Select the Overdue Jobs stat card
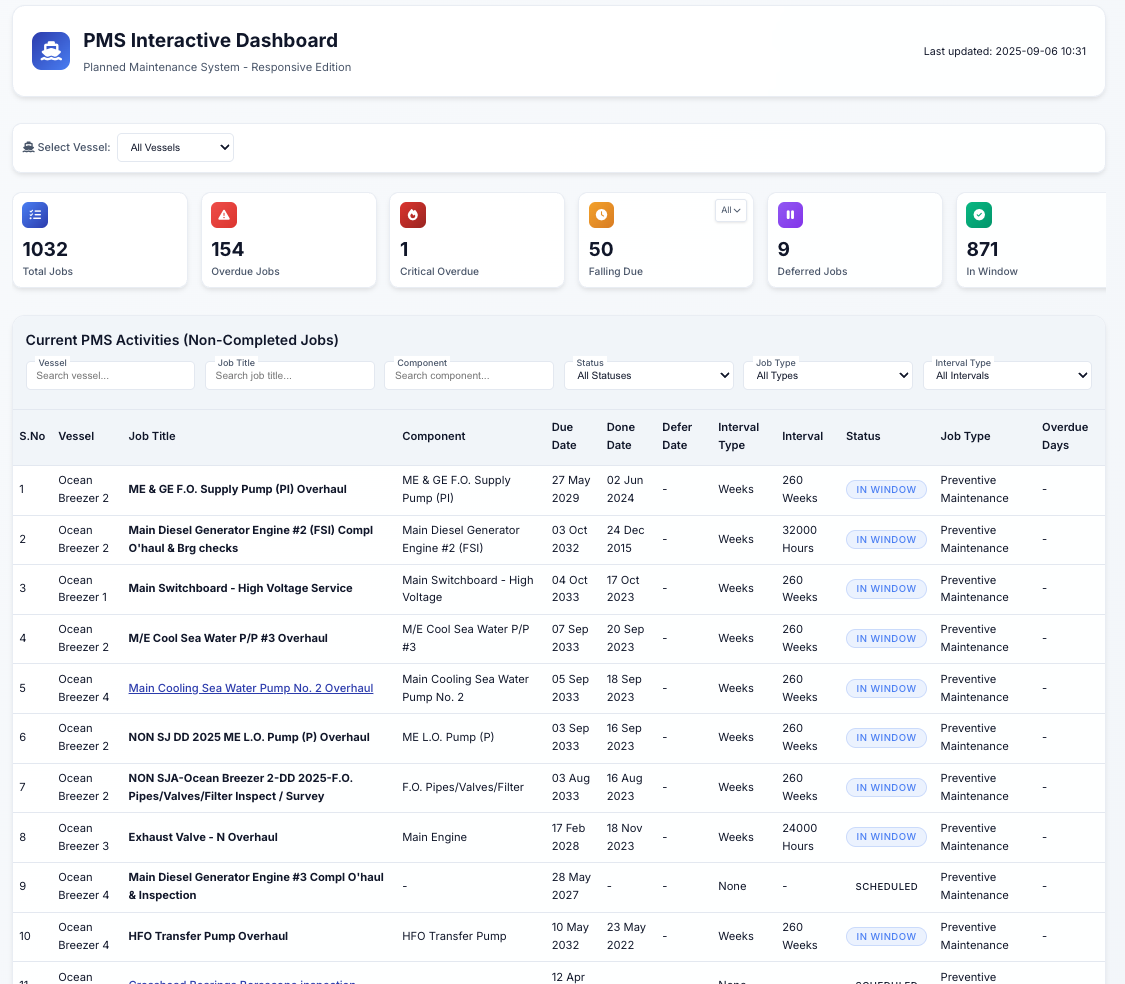This screenshot has height=984, width=1125. (x=288, y=240)
